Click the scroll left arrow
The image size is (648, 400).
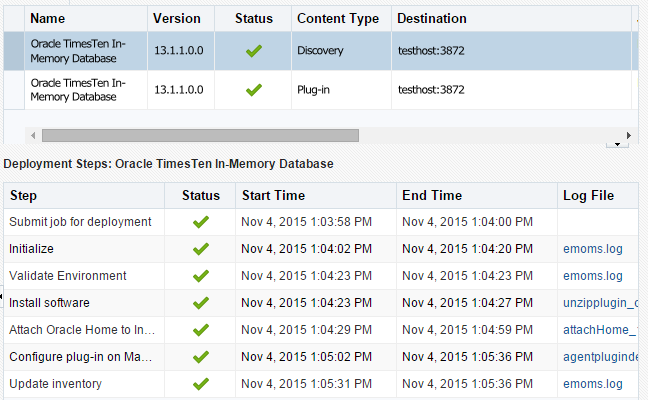pos(33,135)
